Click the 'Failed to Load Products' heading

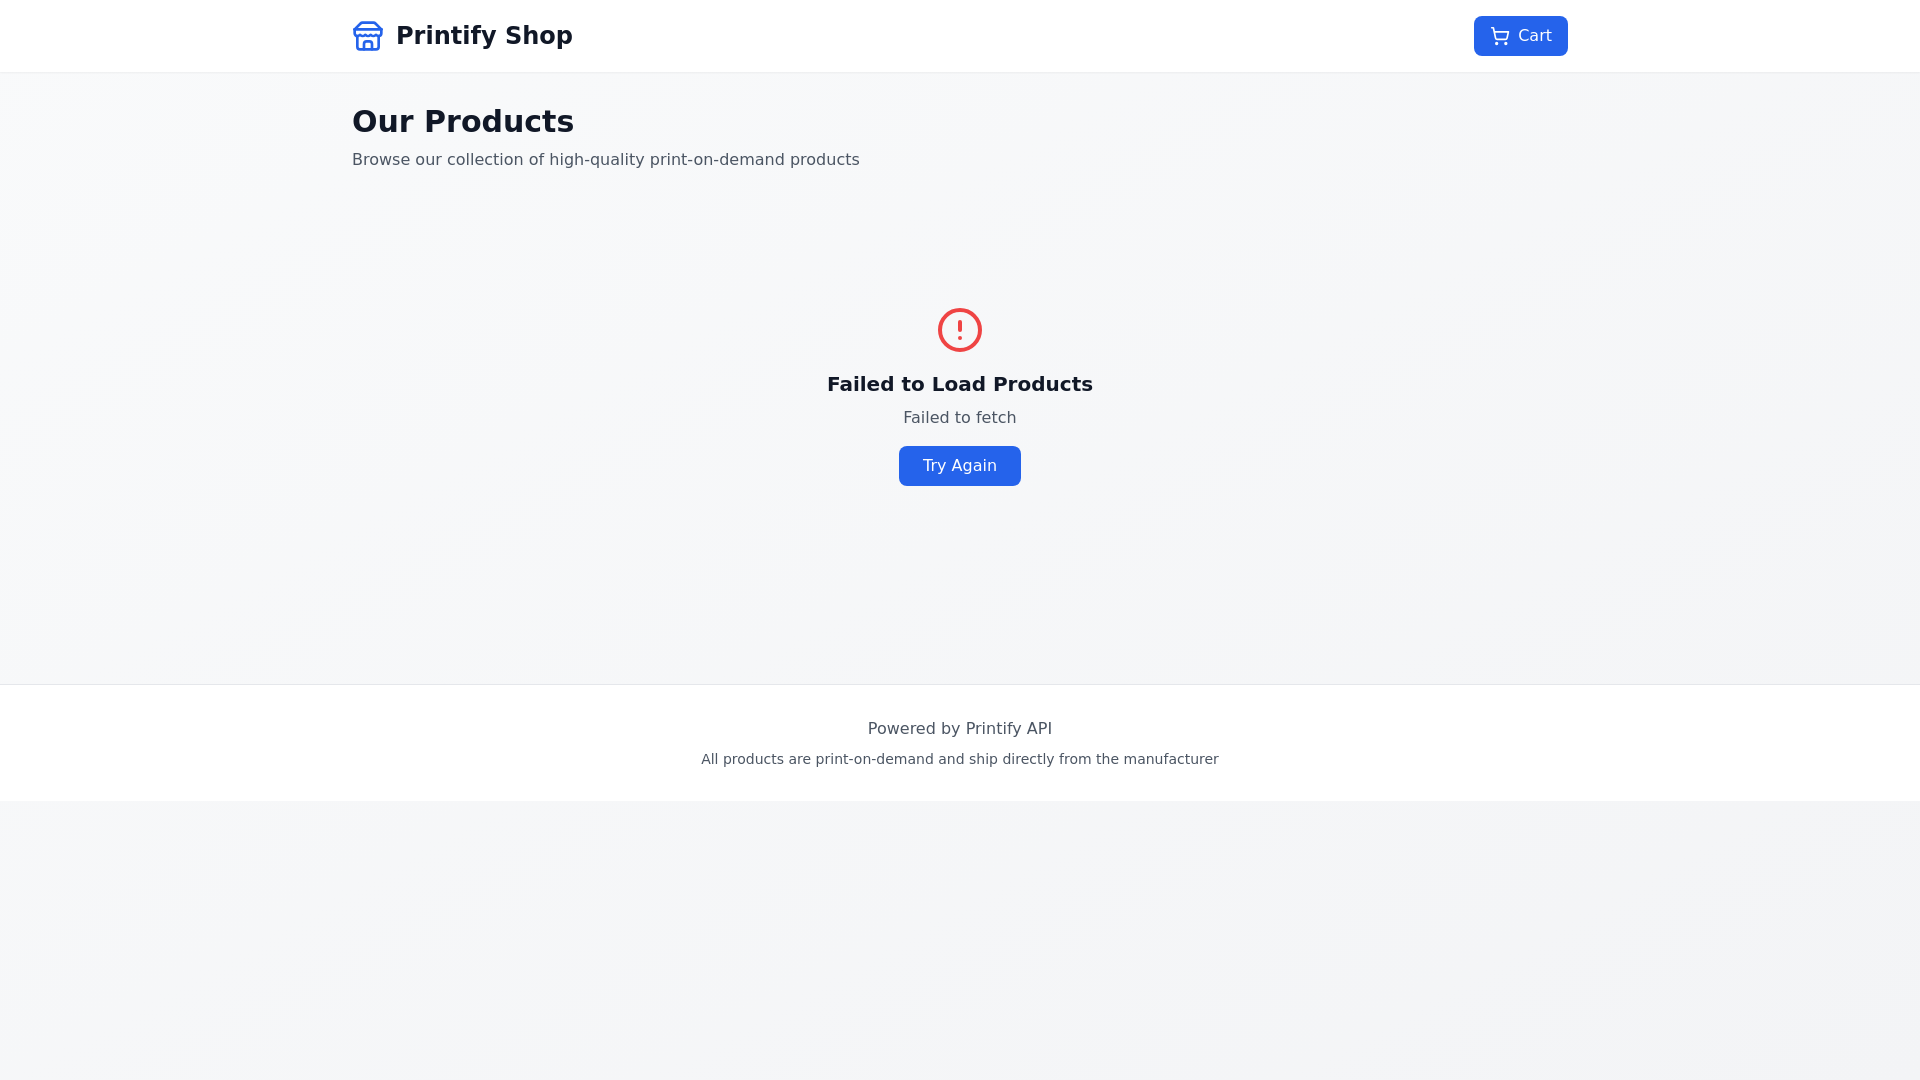point(960,384)
